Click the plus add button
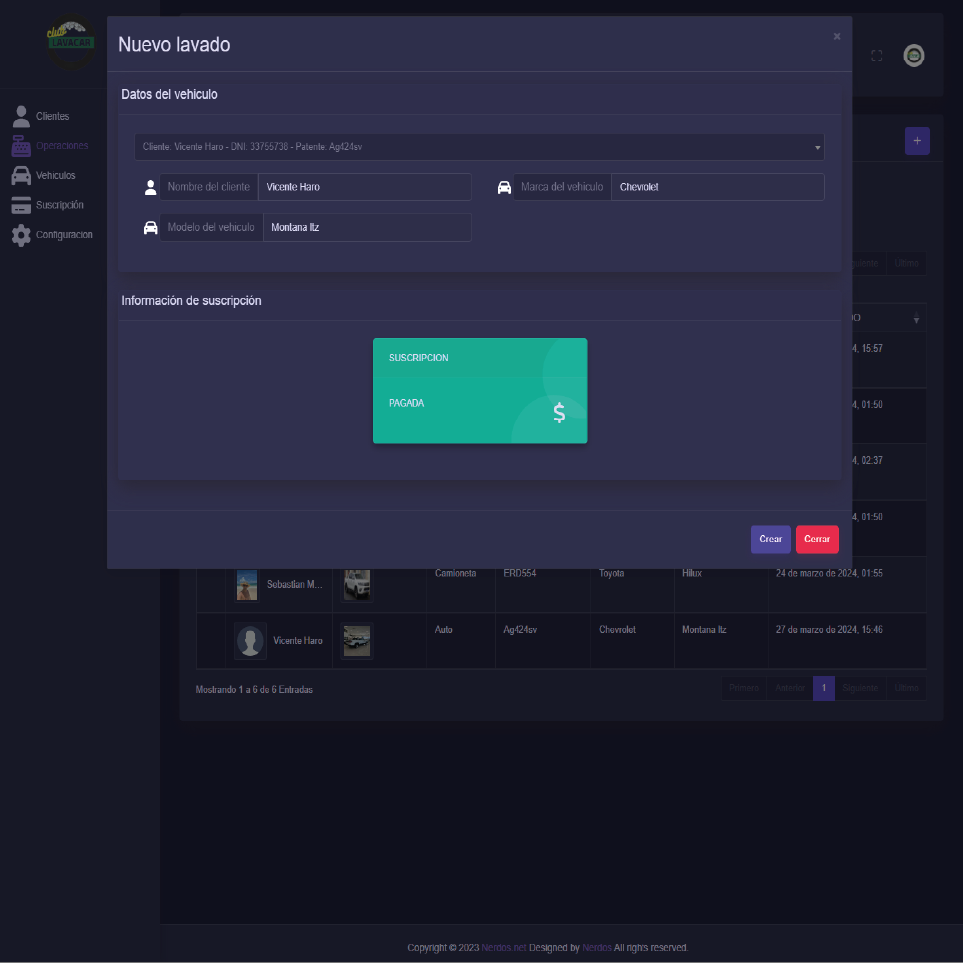 (917, 141)
